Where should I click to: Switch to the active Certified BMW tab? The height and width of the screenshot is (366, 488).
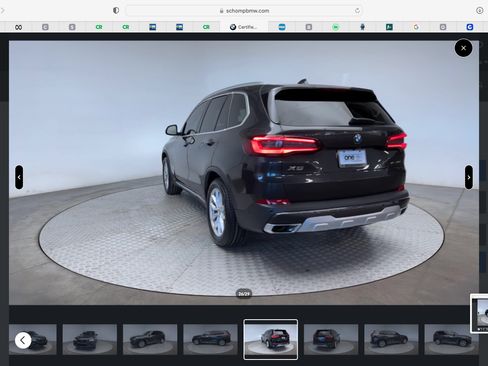tap(244, 27)
